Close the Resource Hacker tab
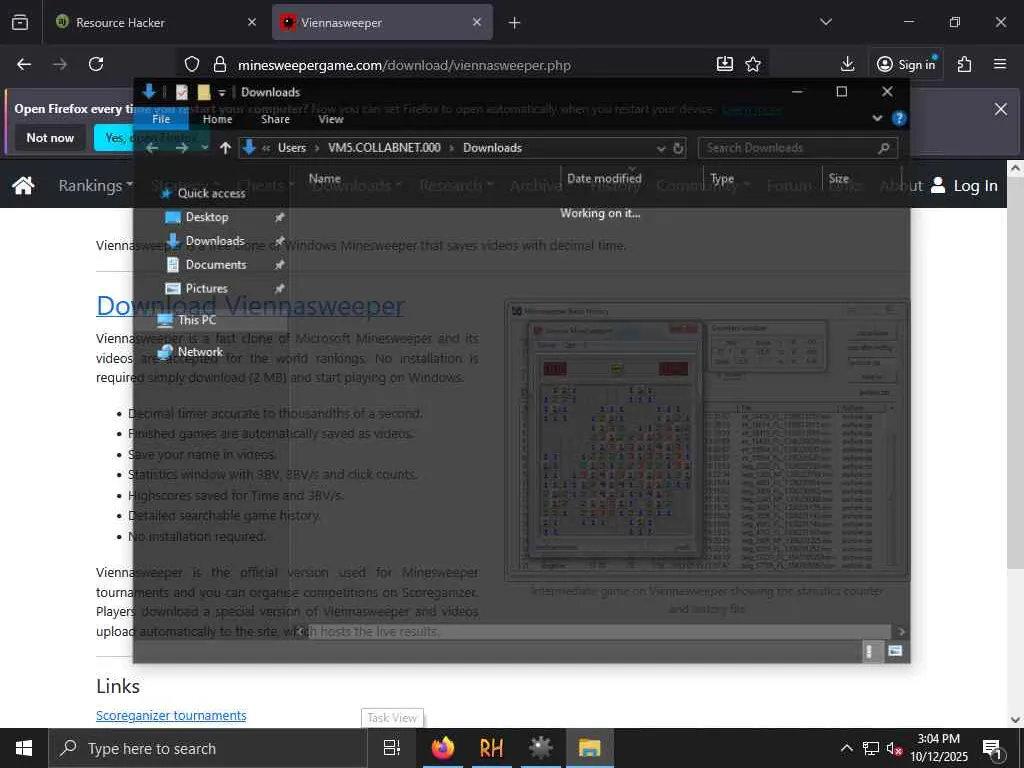1024x768 pixels. (251, 22)
